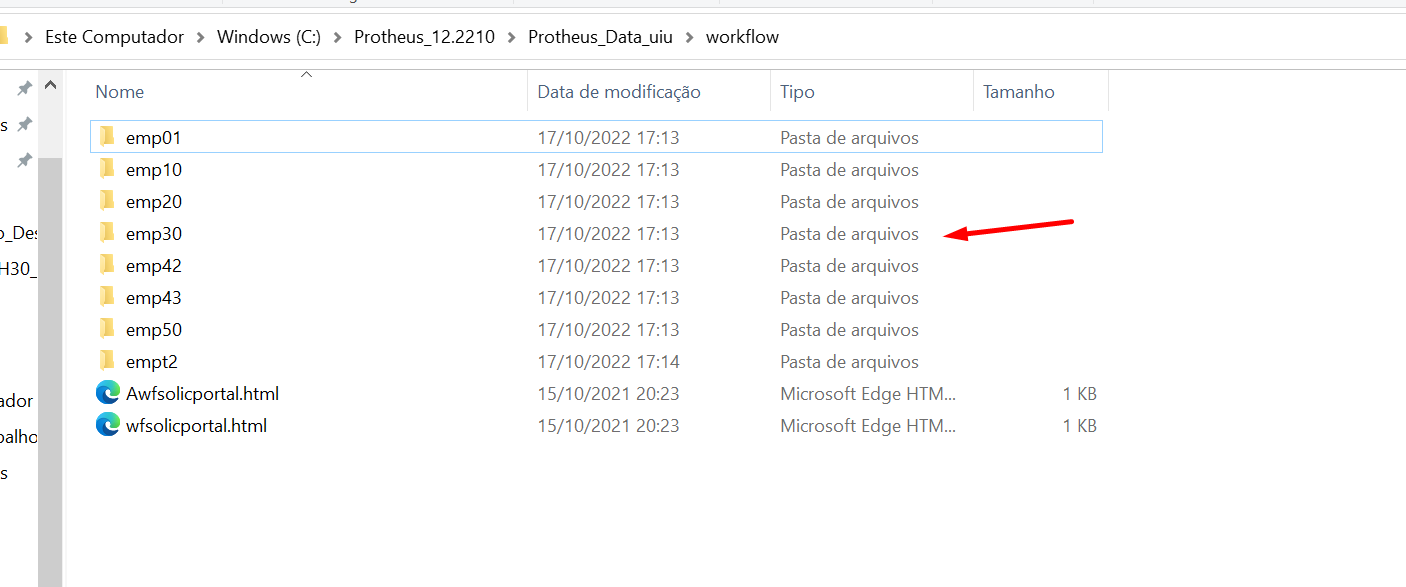Sort by the 'Tamanho' column header
The image size is (1406, 587).
[x=1040, y=91]
